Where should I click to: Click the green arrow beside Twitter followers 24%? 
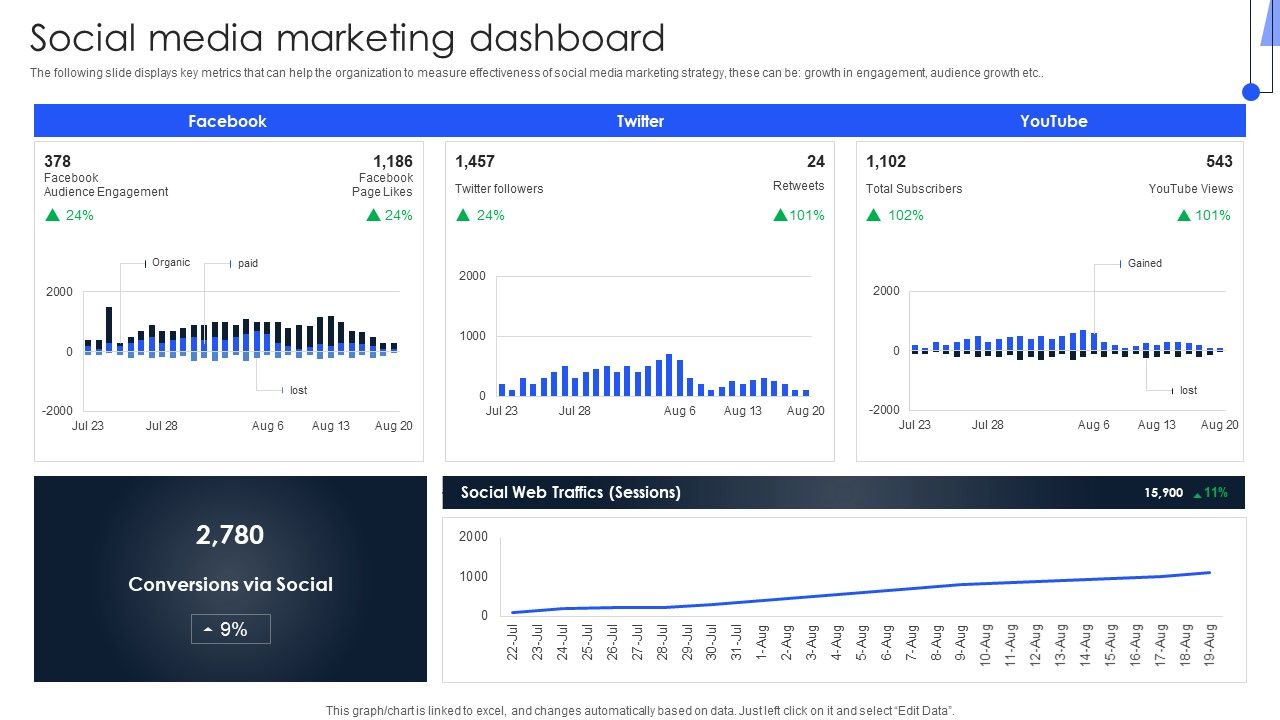463,215
